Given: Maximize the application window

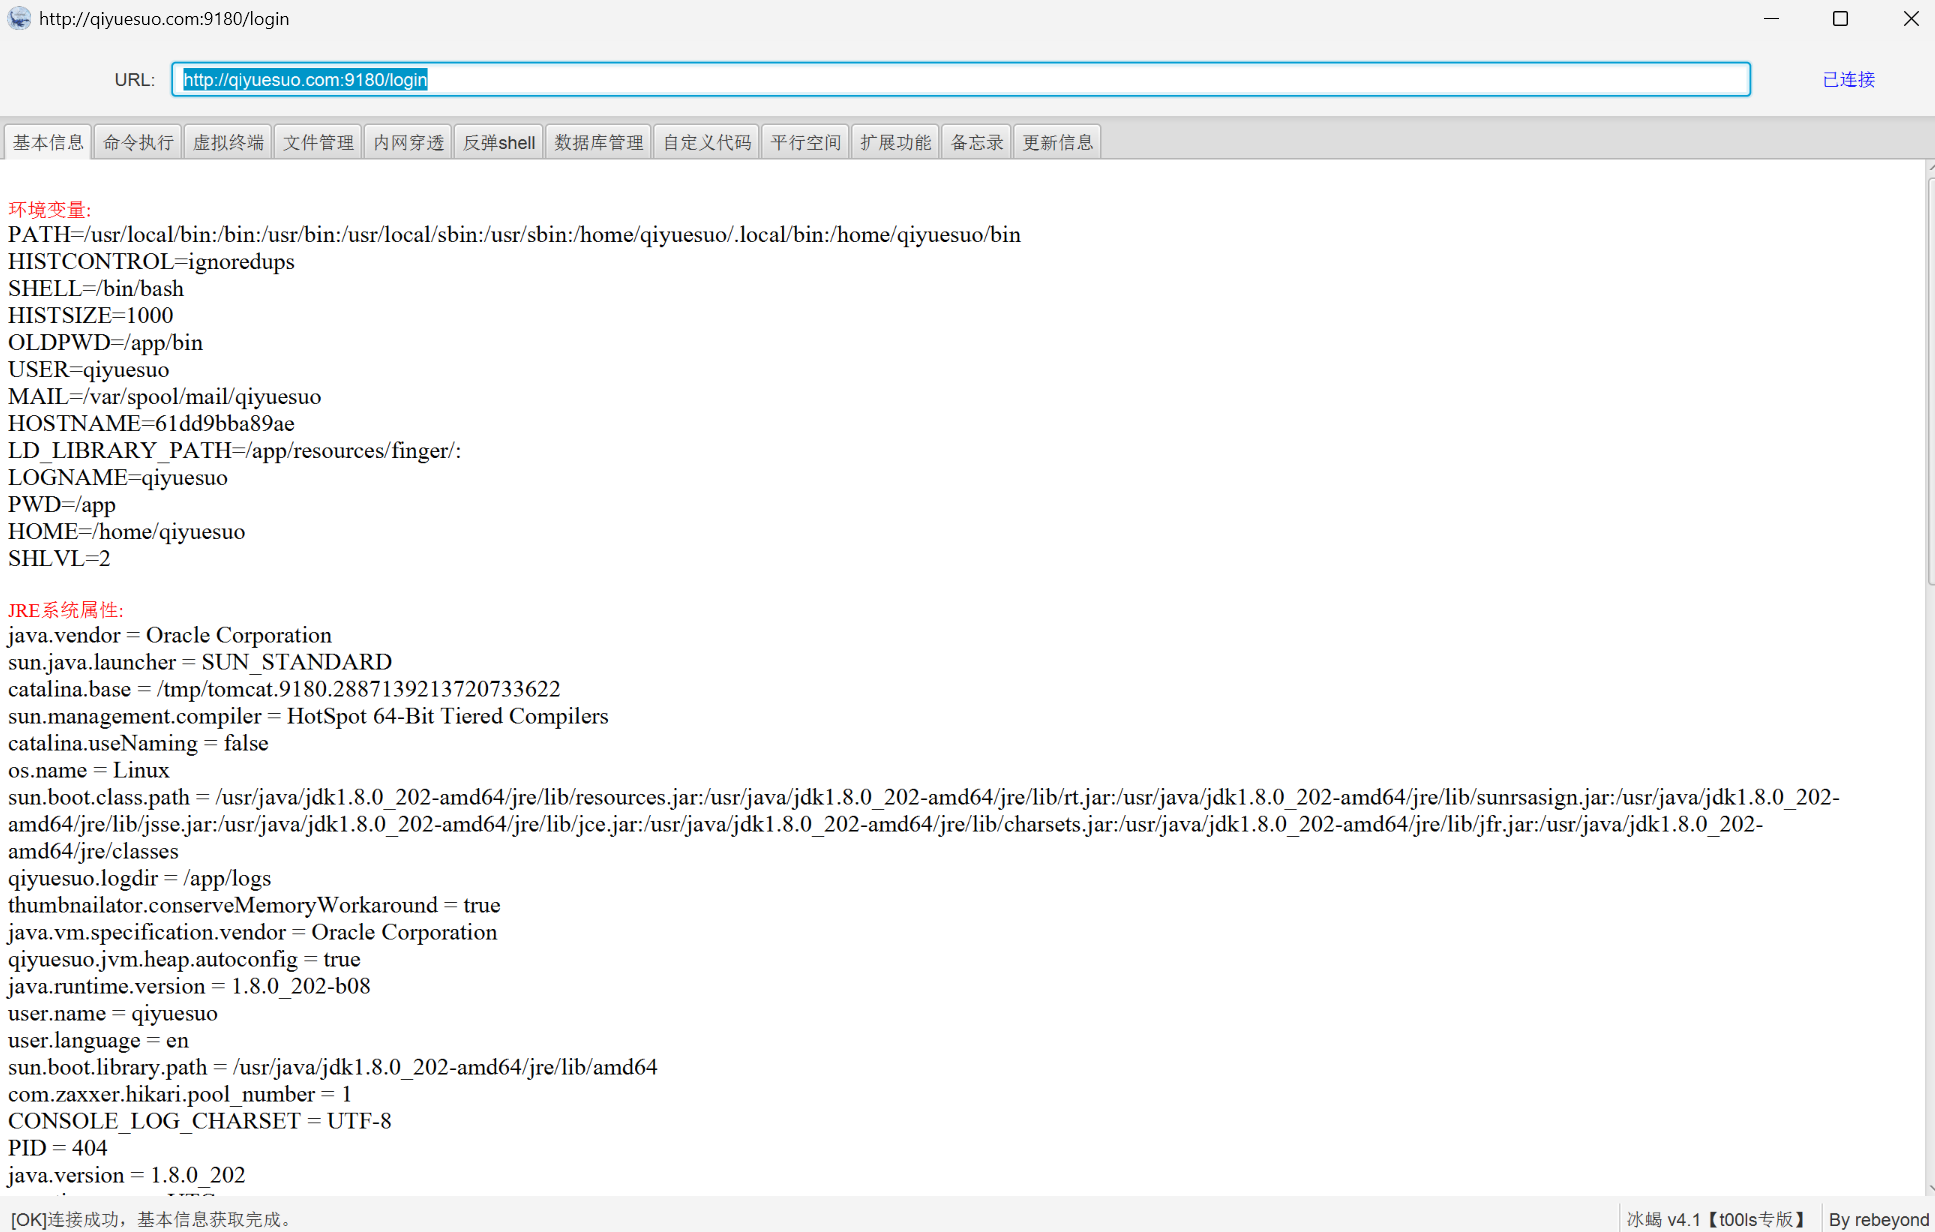Looking at the screenshot, I should pos(1840,19).
